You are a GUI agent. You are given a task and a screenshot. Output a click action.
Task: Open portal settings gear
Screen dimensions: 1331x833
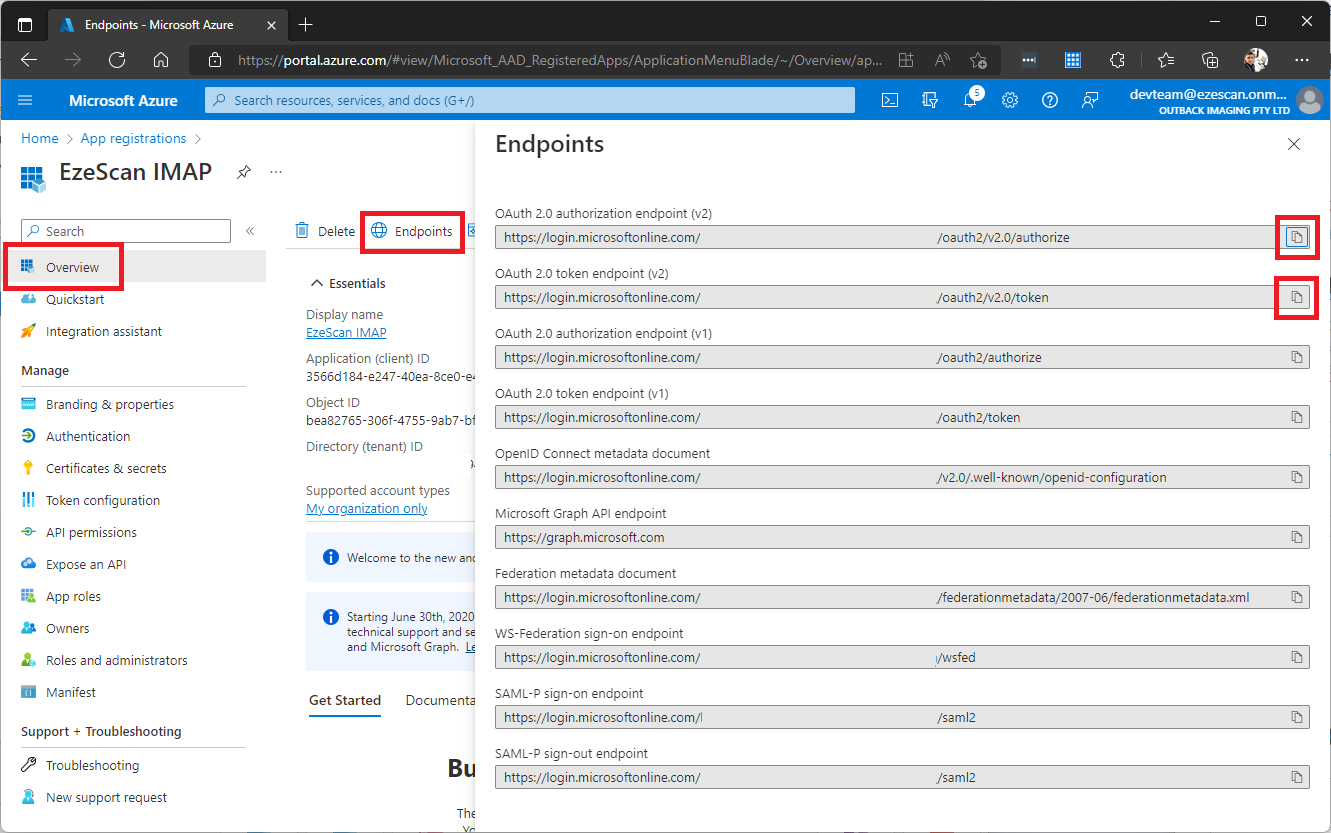(x=1010, y=100)
